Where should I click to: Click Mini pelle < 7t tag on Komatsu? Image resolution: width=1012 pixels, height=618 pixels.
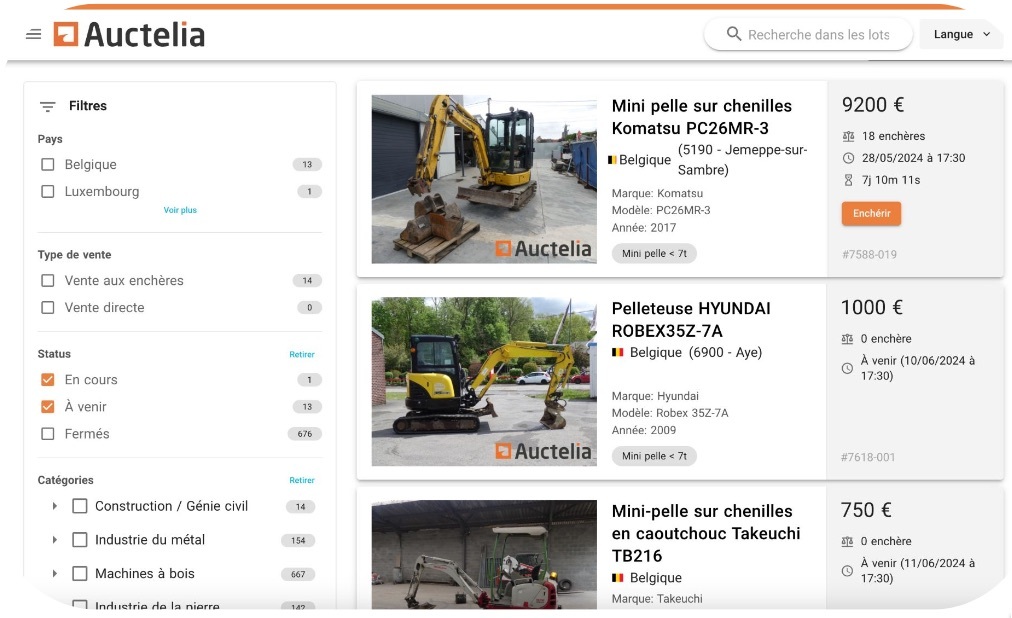click(654, 254)
